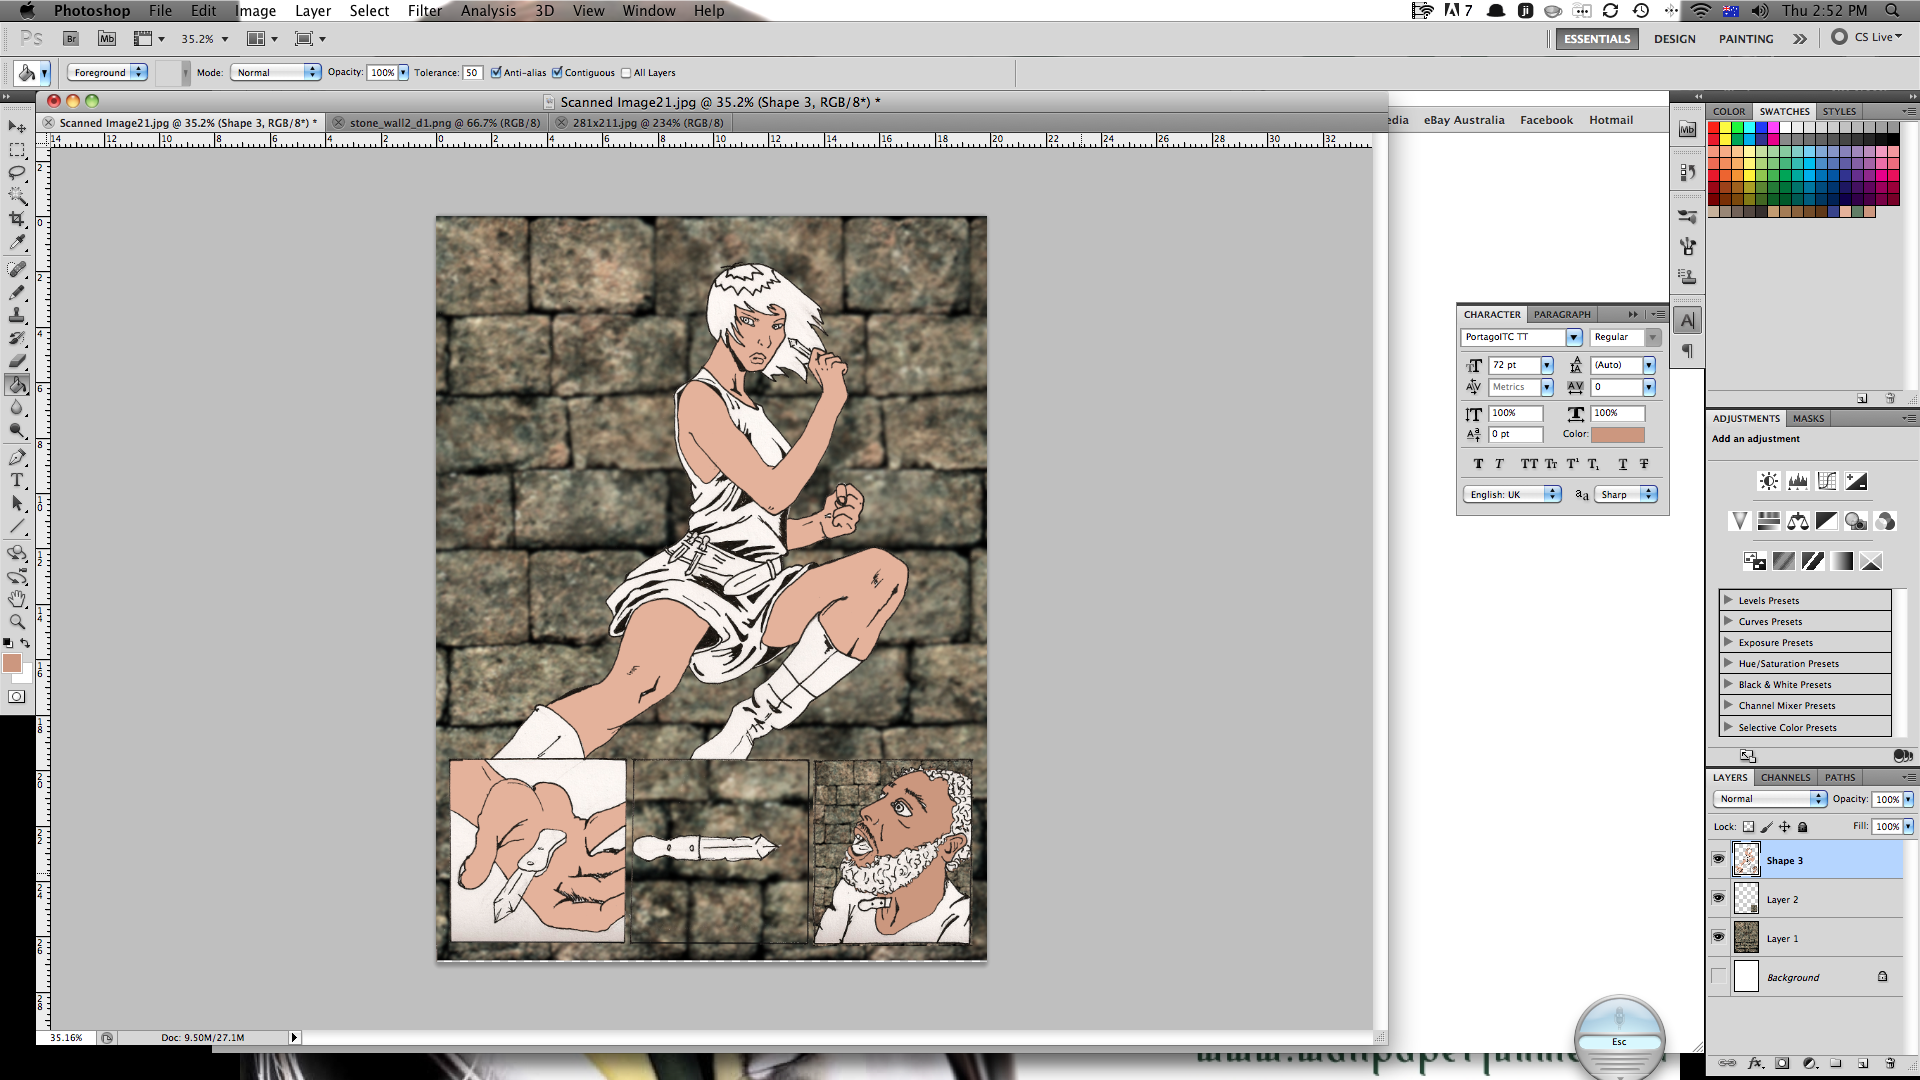The width and height of the screenshot is (1920, 1080).
Task: Select the Layer 1 thumbnail
Action: [1746, 937]
